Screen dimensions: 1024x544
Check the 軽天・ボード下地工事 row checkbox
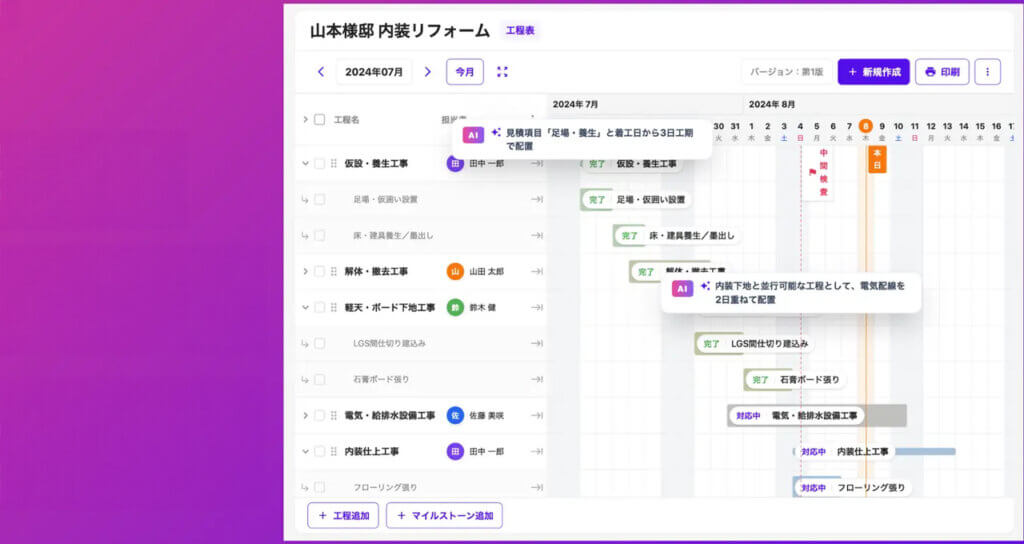[319, 307]
